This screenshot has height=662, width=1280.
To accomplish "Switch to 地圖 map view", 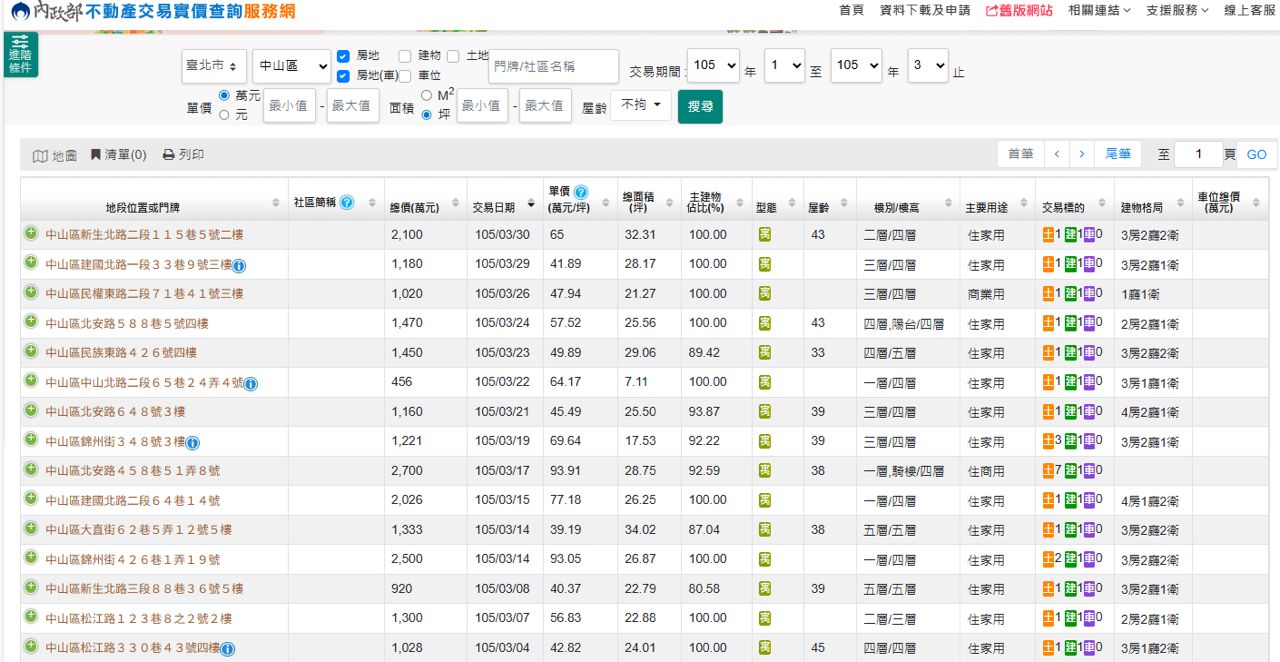I will coord(55,155).
